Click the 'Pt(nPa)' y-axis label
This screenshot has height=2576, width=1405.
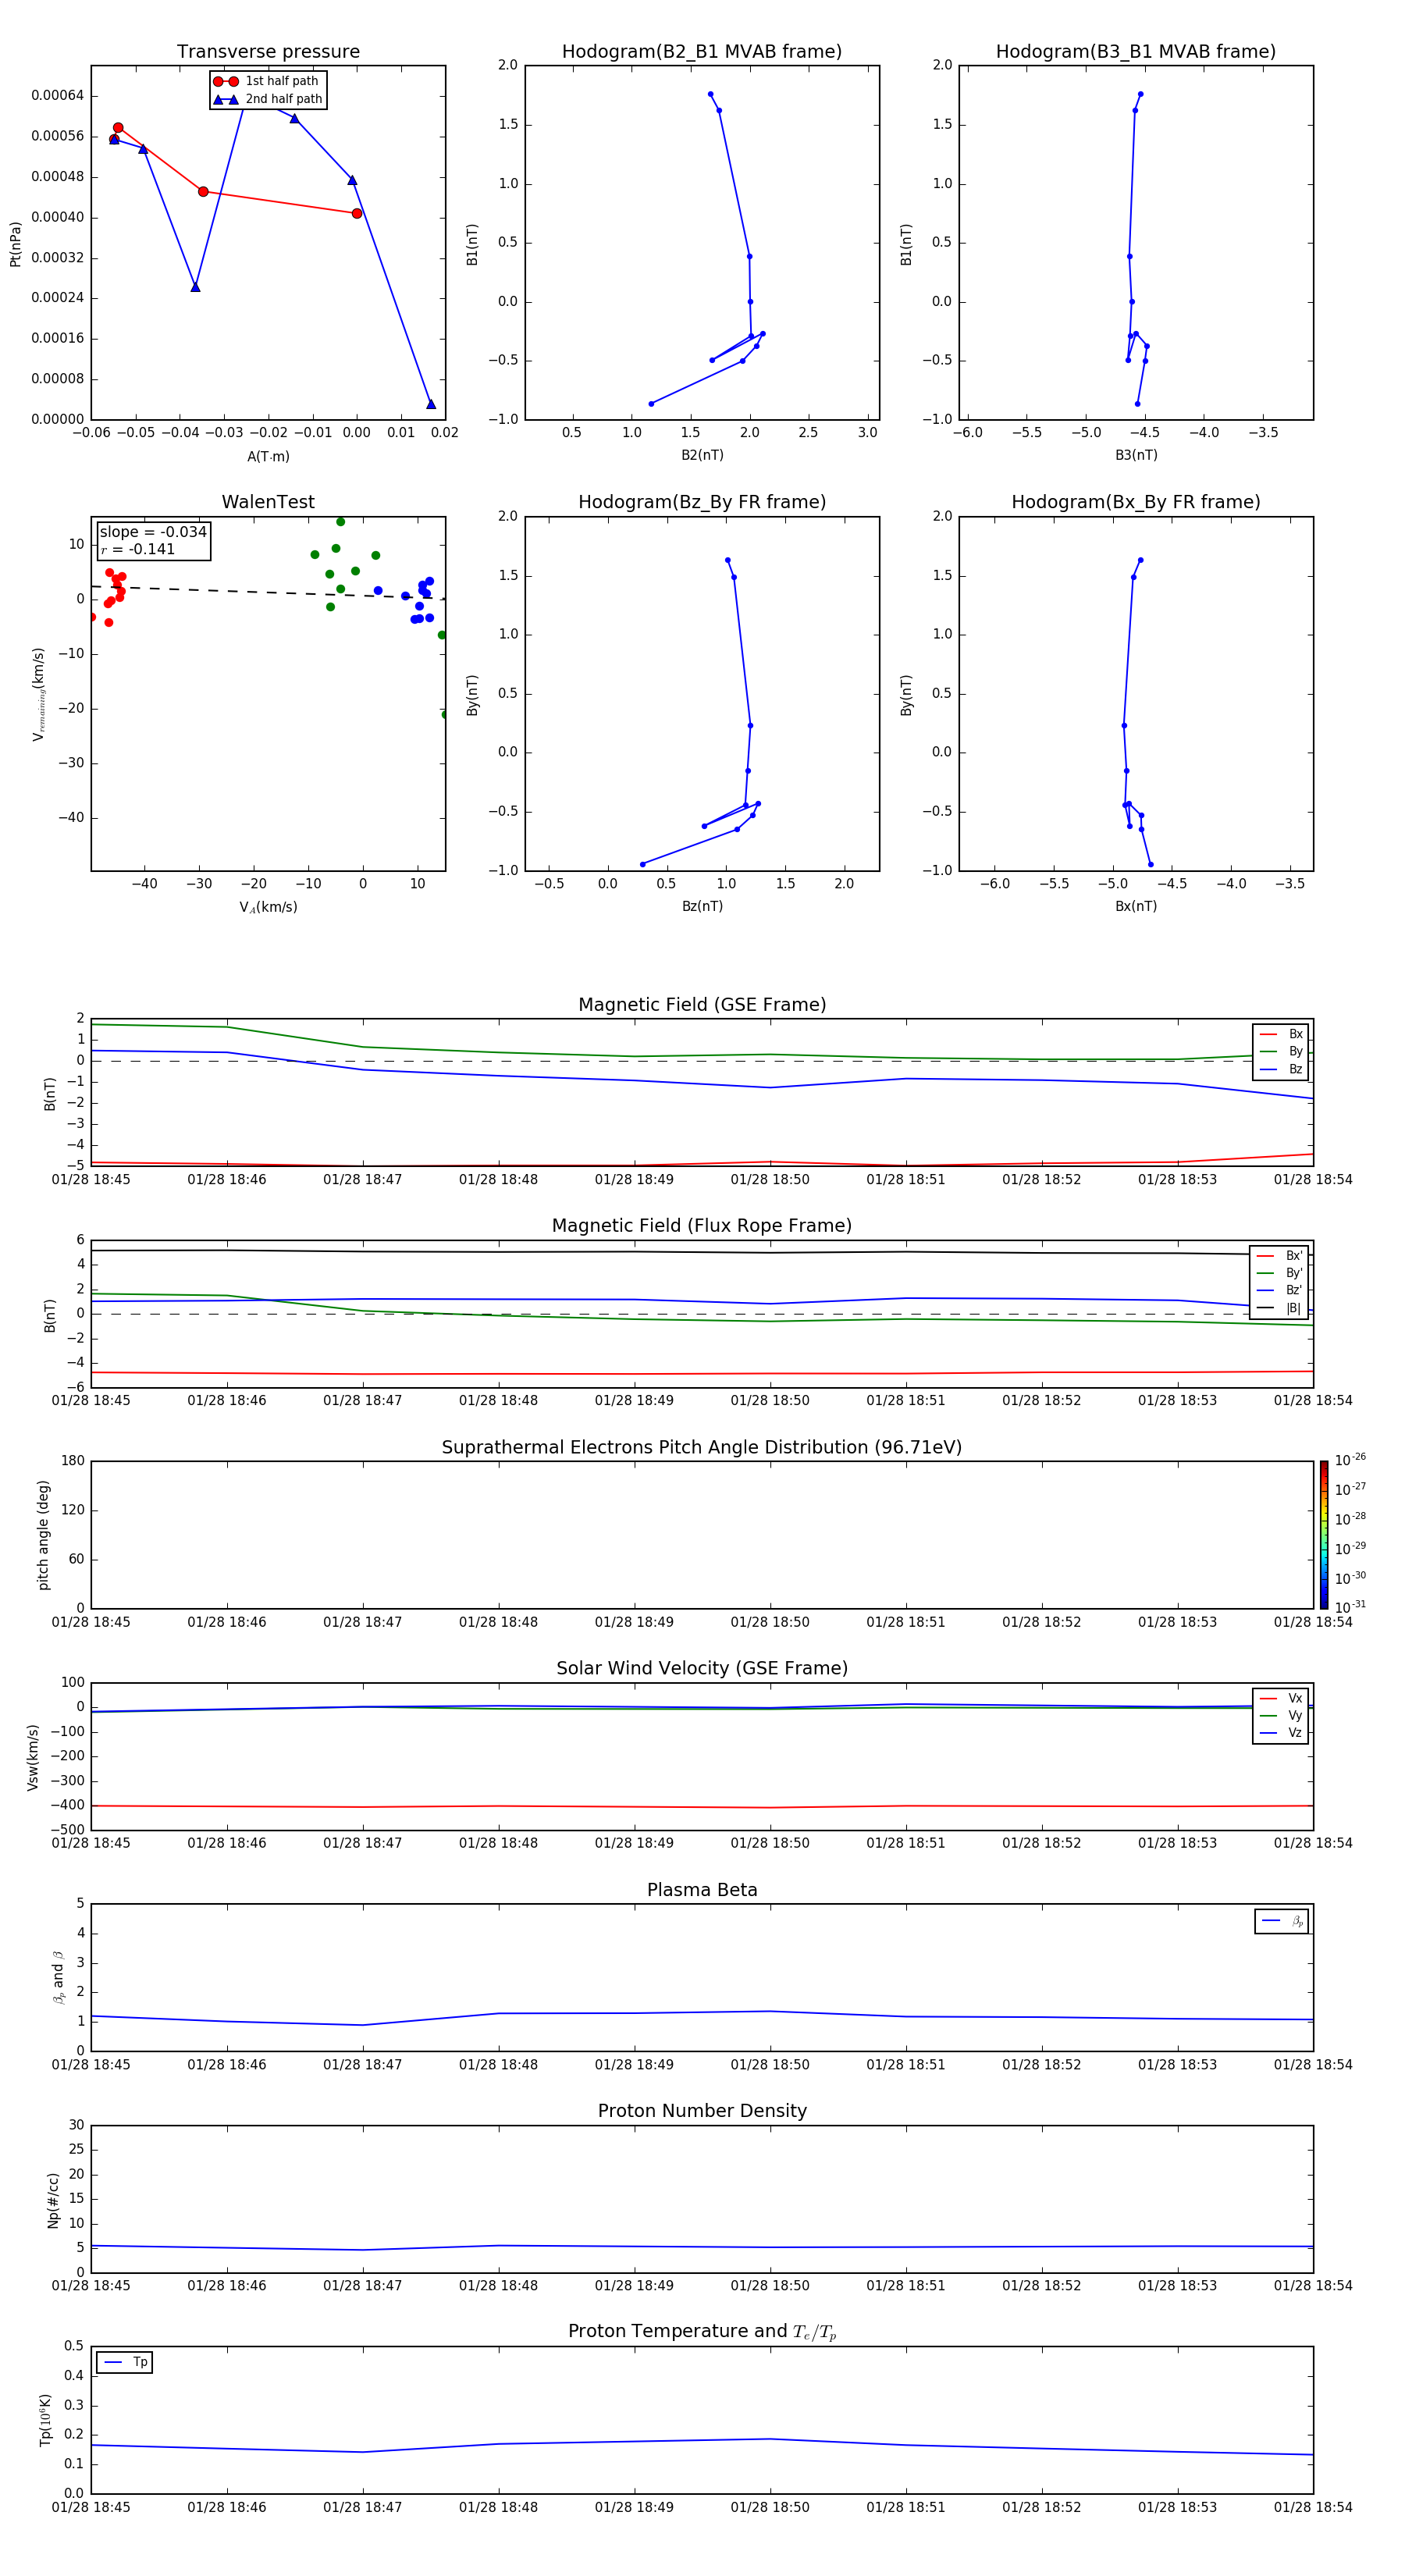[x=16, y=244]
